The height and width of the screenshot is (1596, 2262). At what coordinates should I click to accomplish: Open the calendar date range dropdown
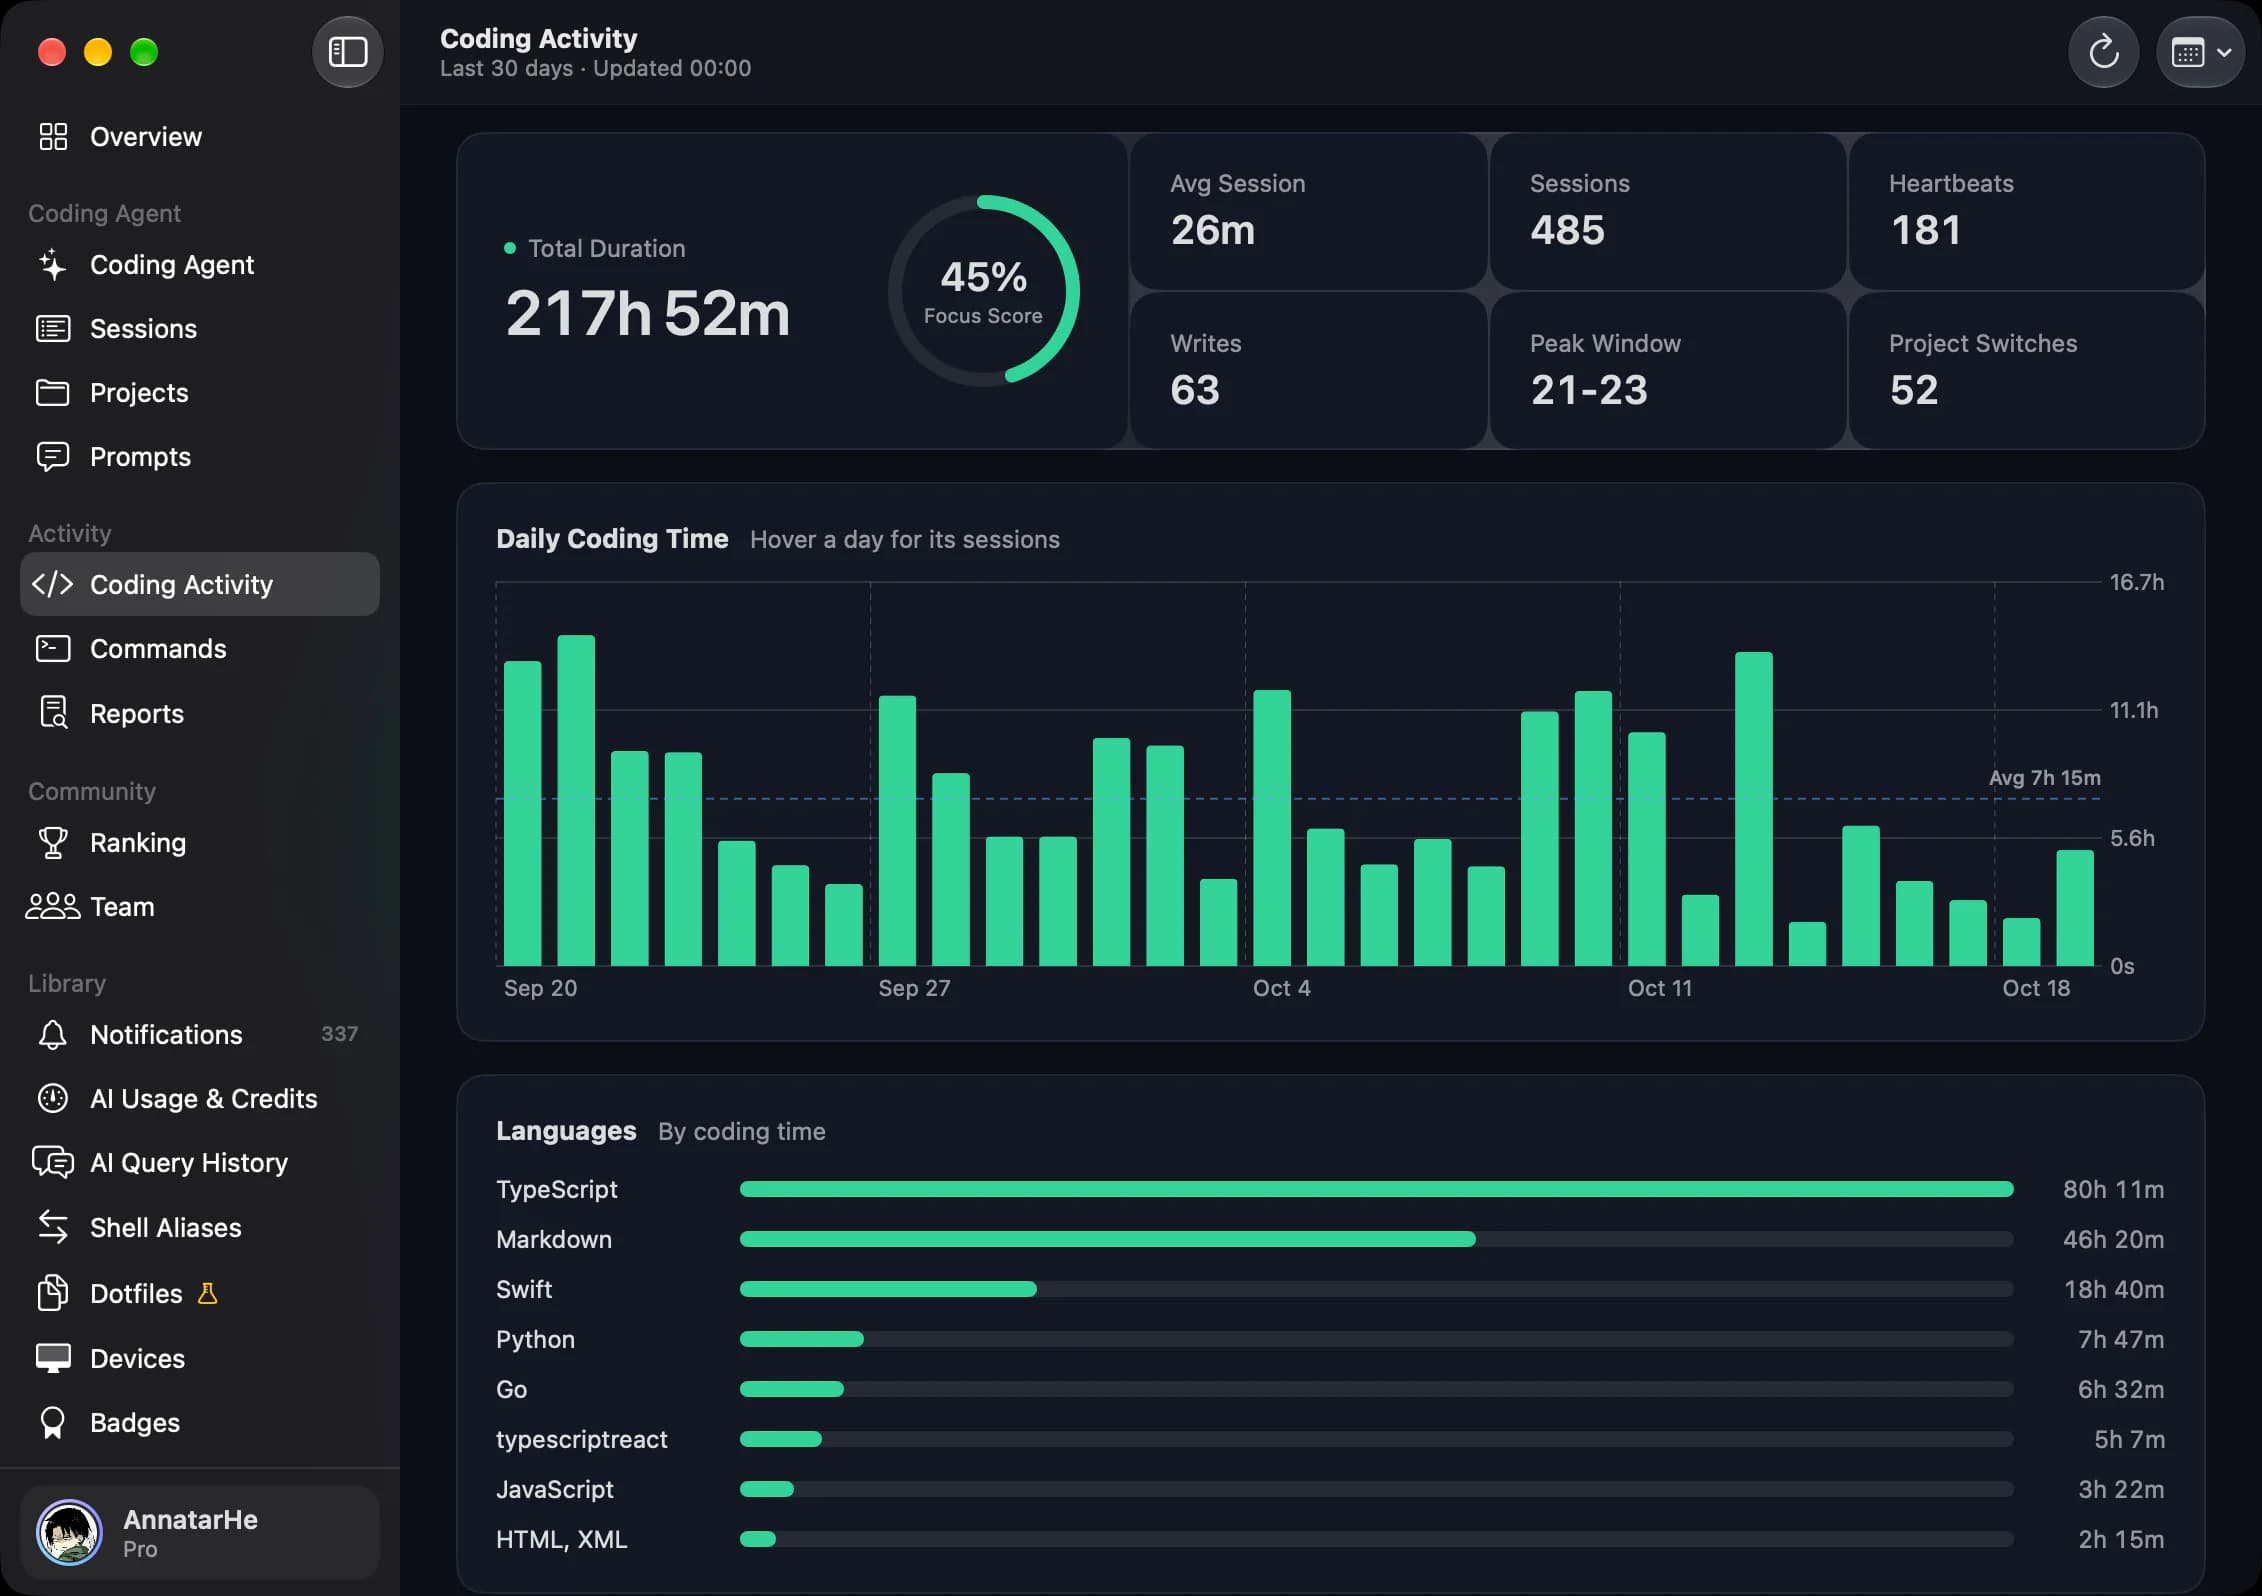click(2200, 52)
